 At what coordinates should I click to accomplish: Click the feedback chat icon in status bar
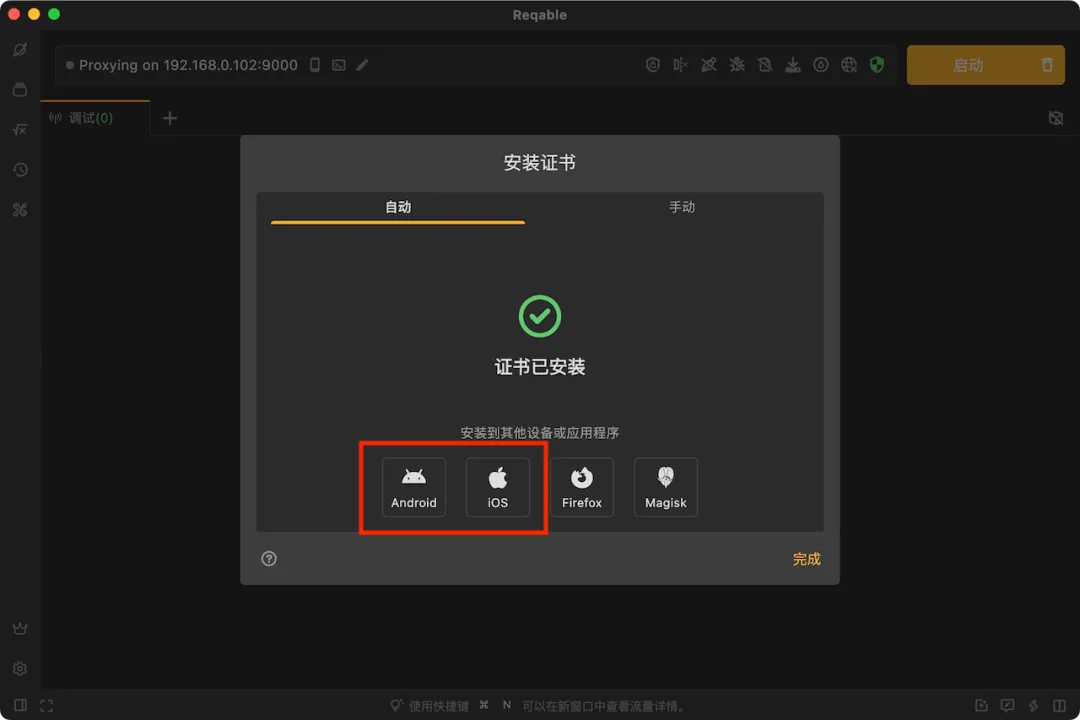pos(1007,705)
